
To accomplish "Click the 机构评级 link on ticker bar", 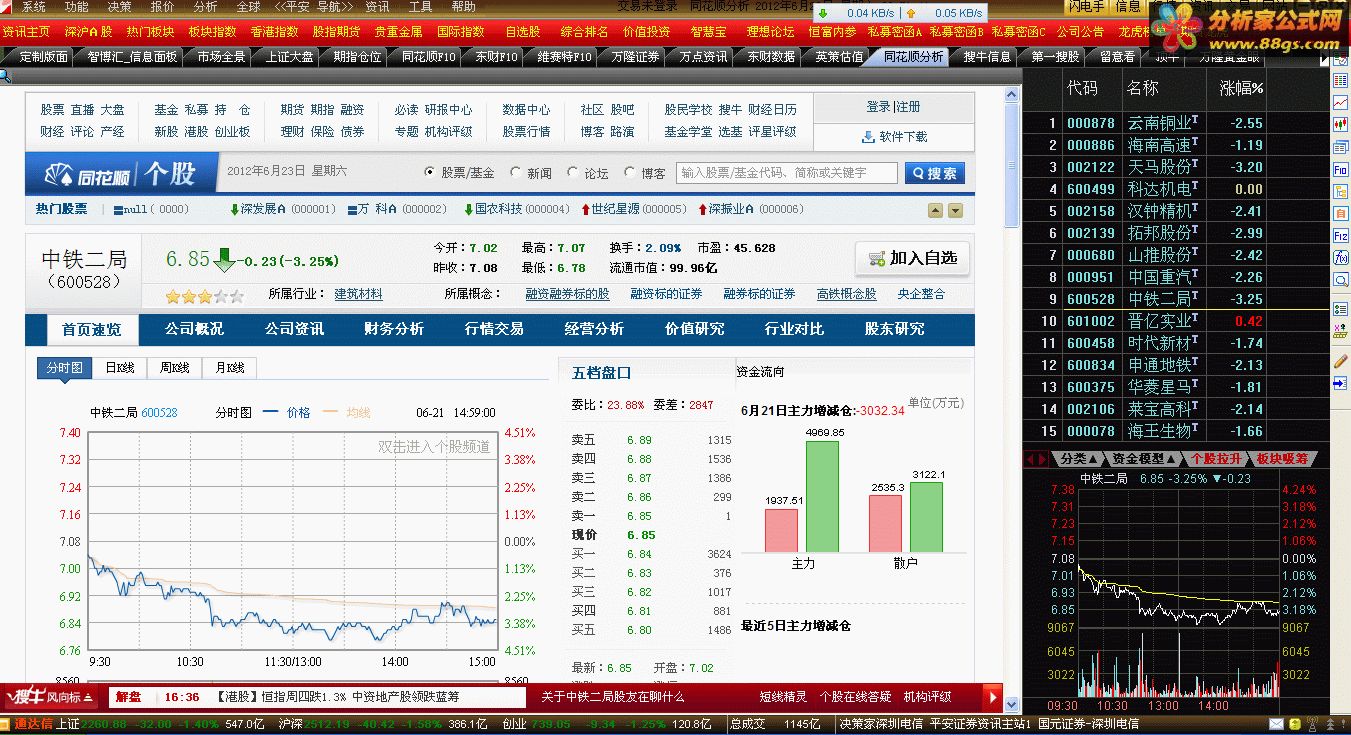I will pyautogui.click(x=928, y=697).
